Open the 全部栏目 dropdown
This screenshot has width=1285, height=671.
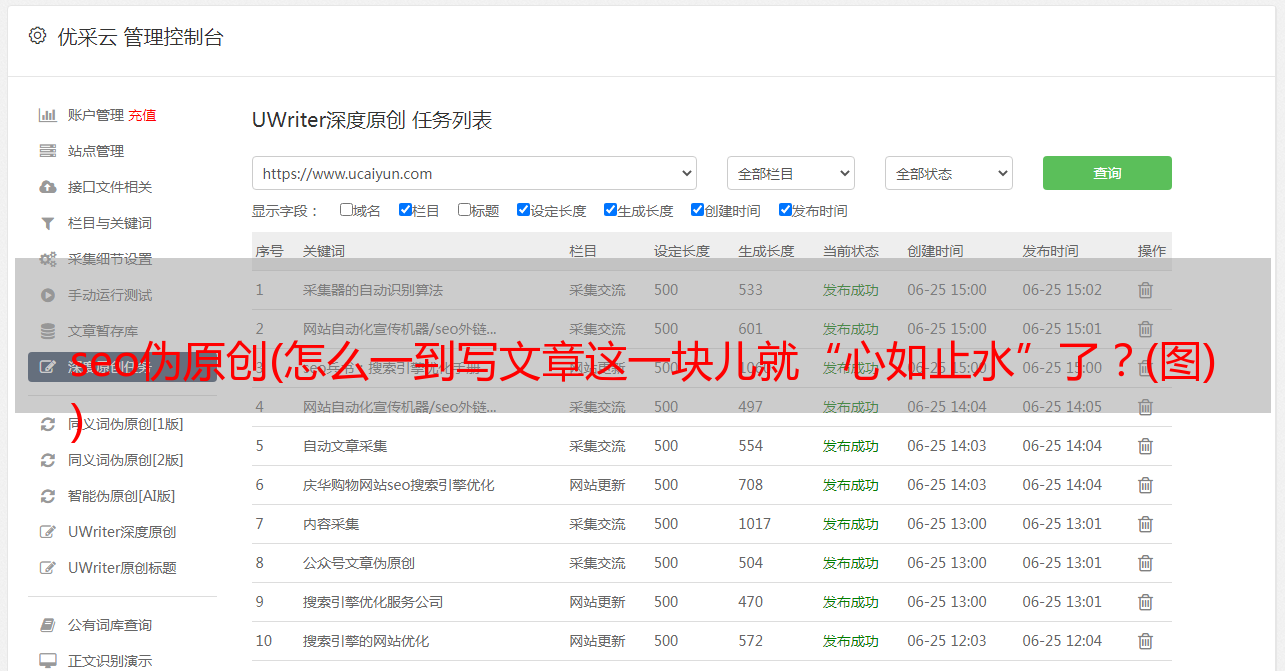point(791,173)
